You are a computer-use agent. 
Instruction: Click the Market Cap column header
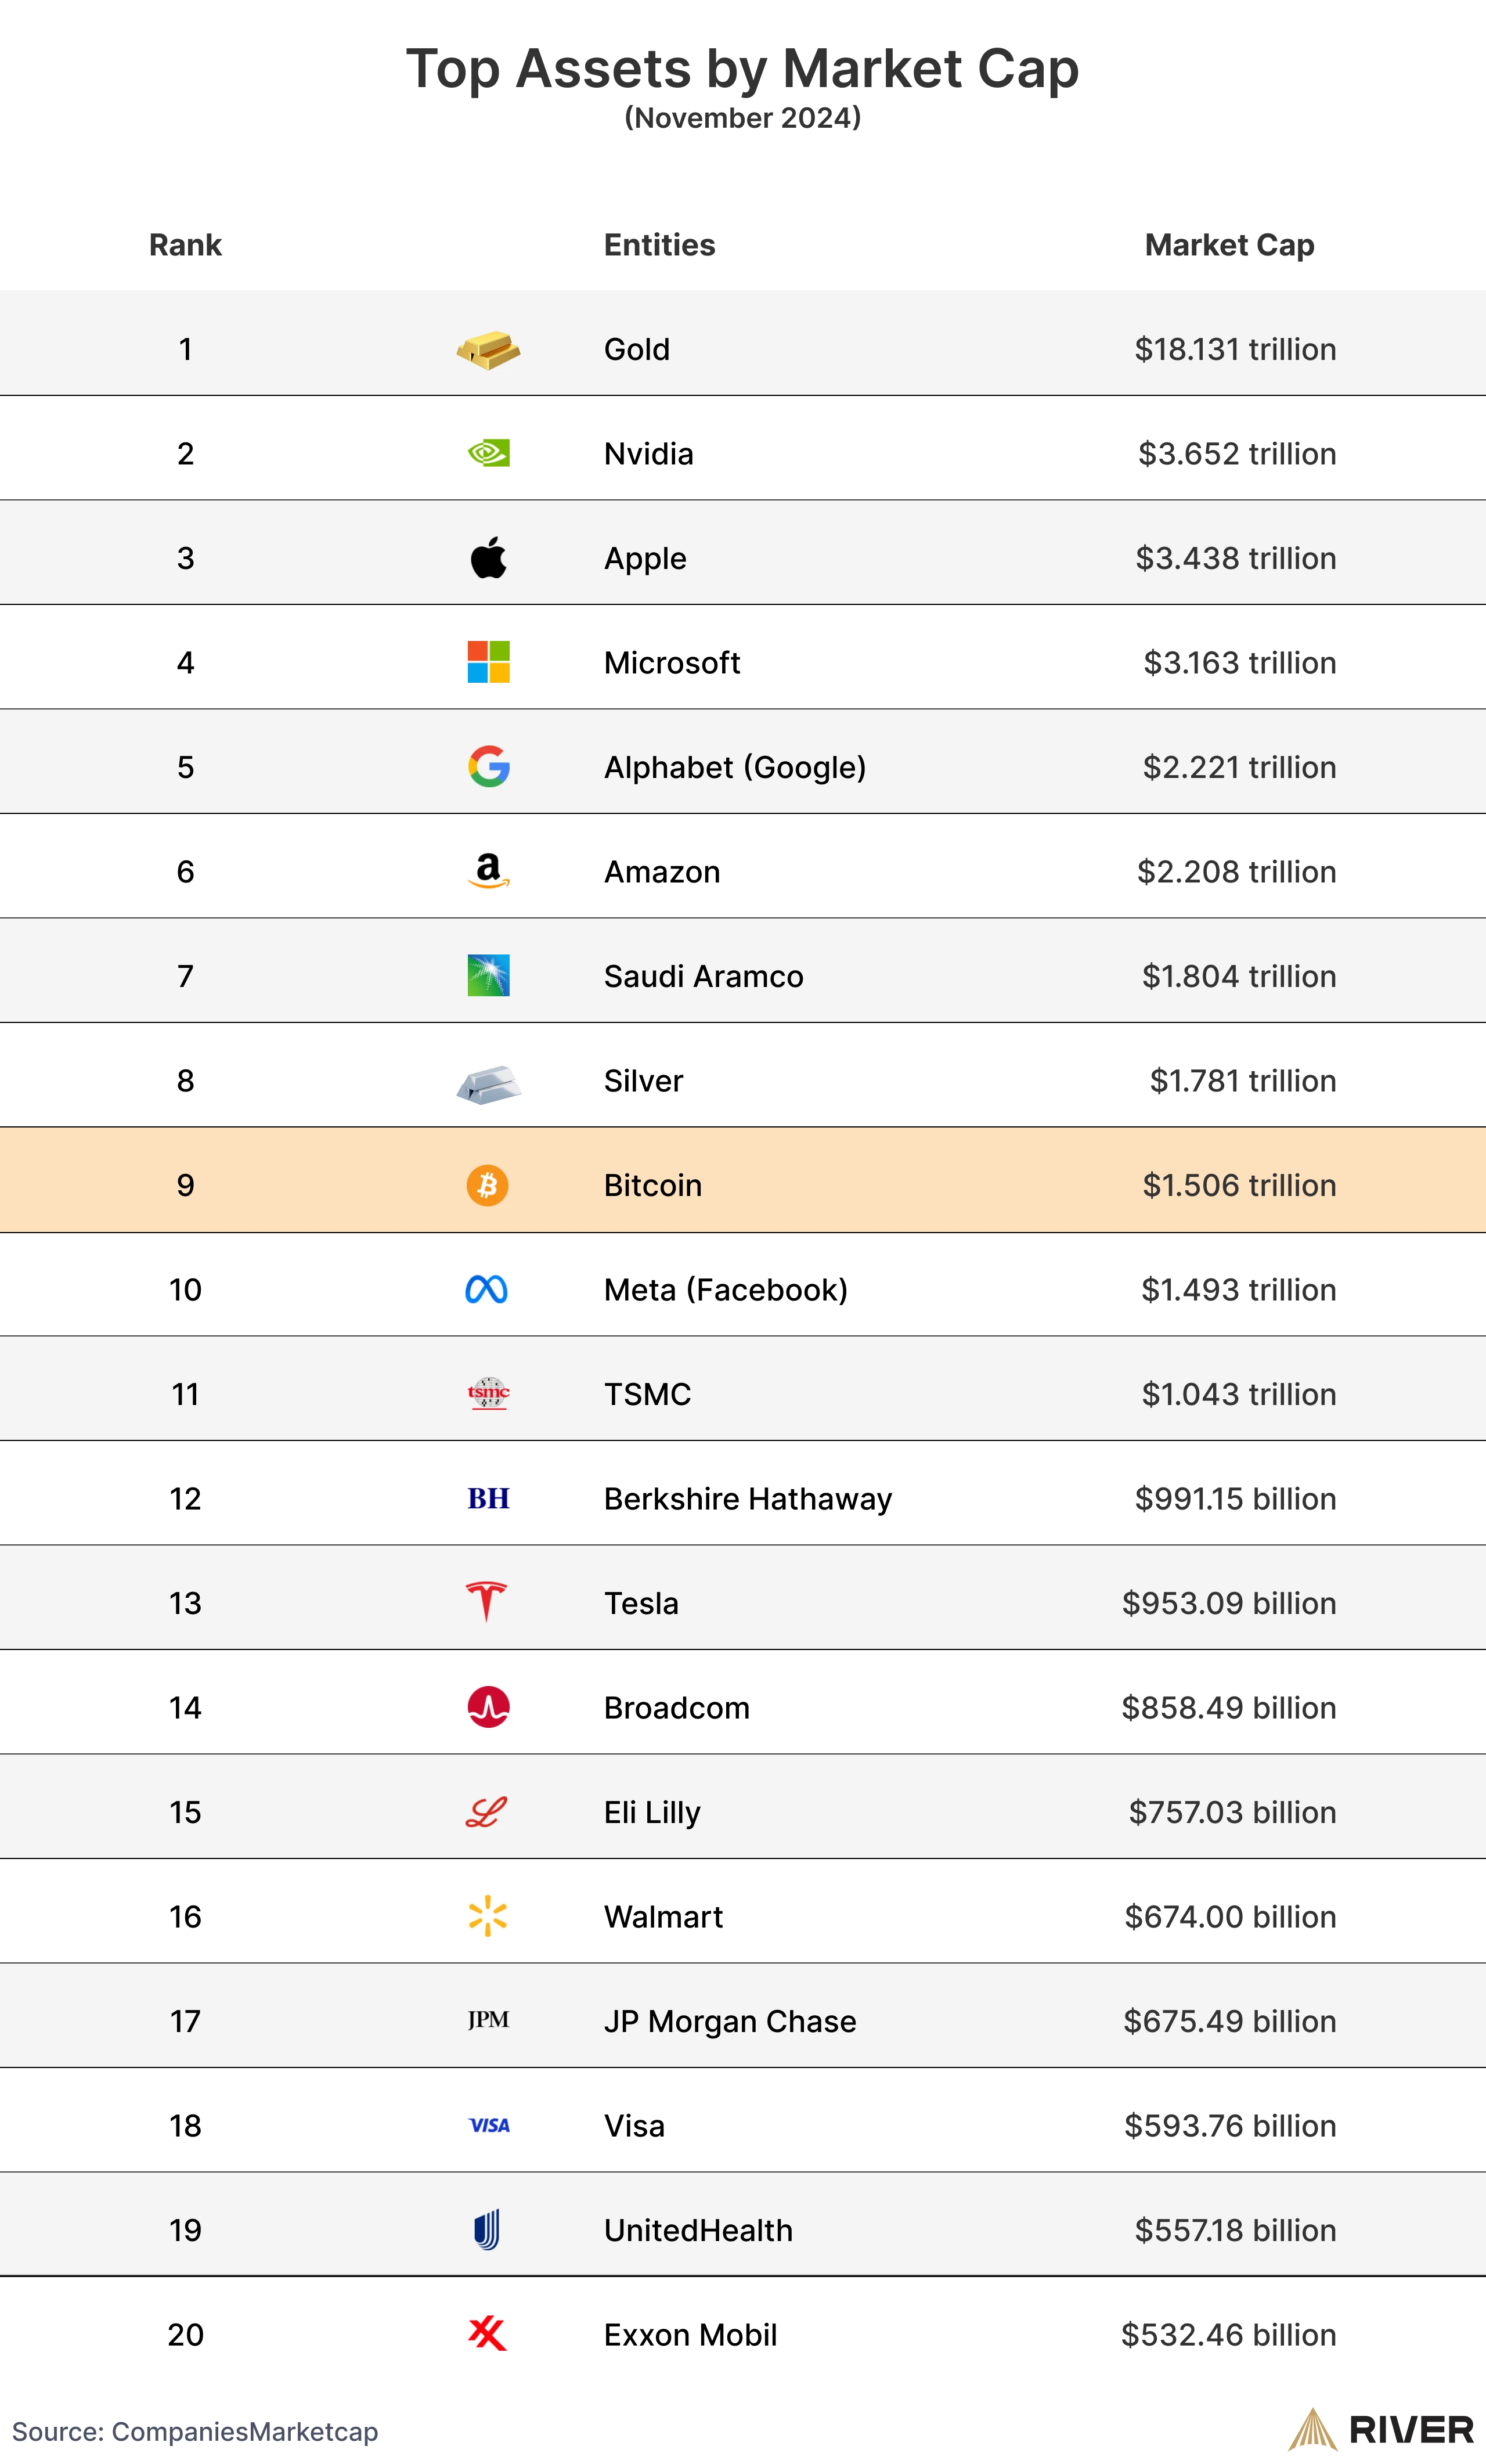click(1229, 245)
